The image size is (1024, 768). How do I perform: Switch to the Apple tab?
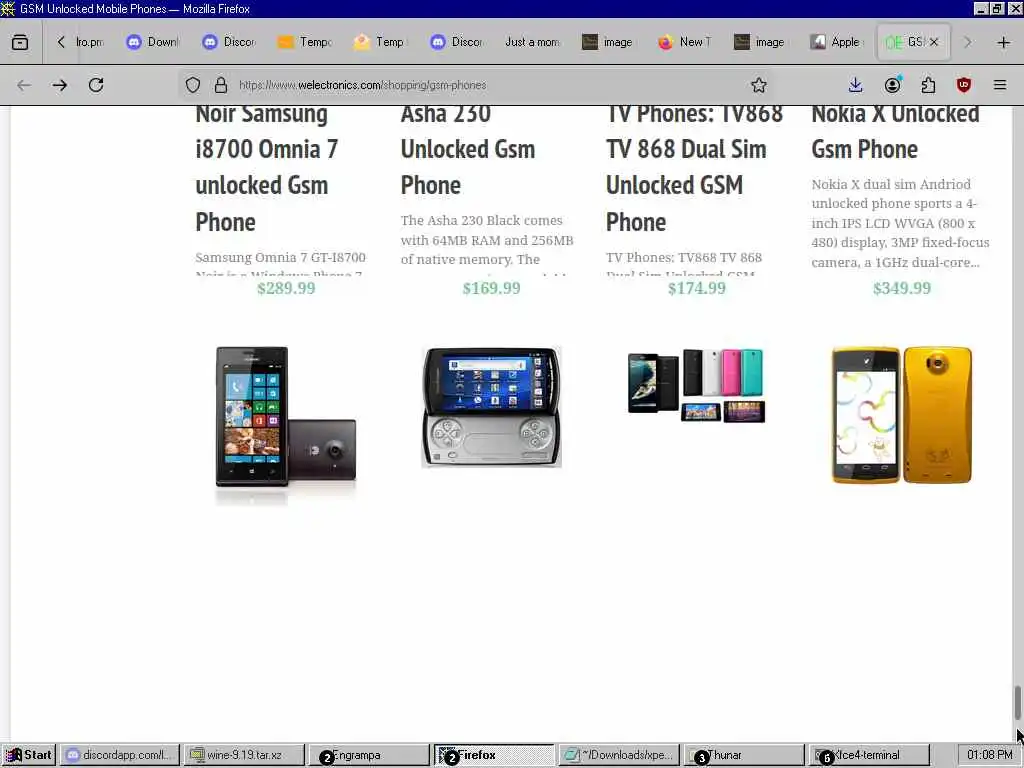click(x=837, y=42)
